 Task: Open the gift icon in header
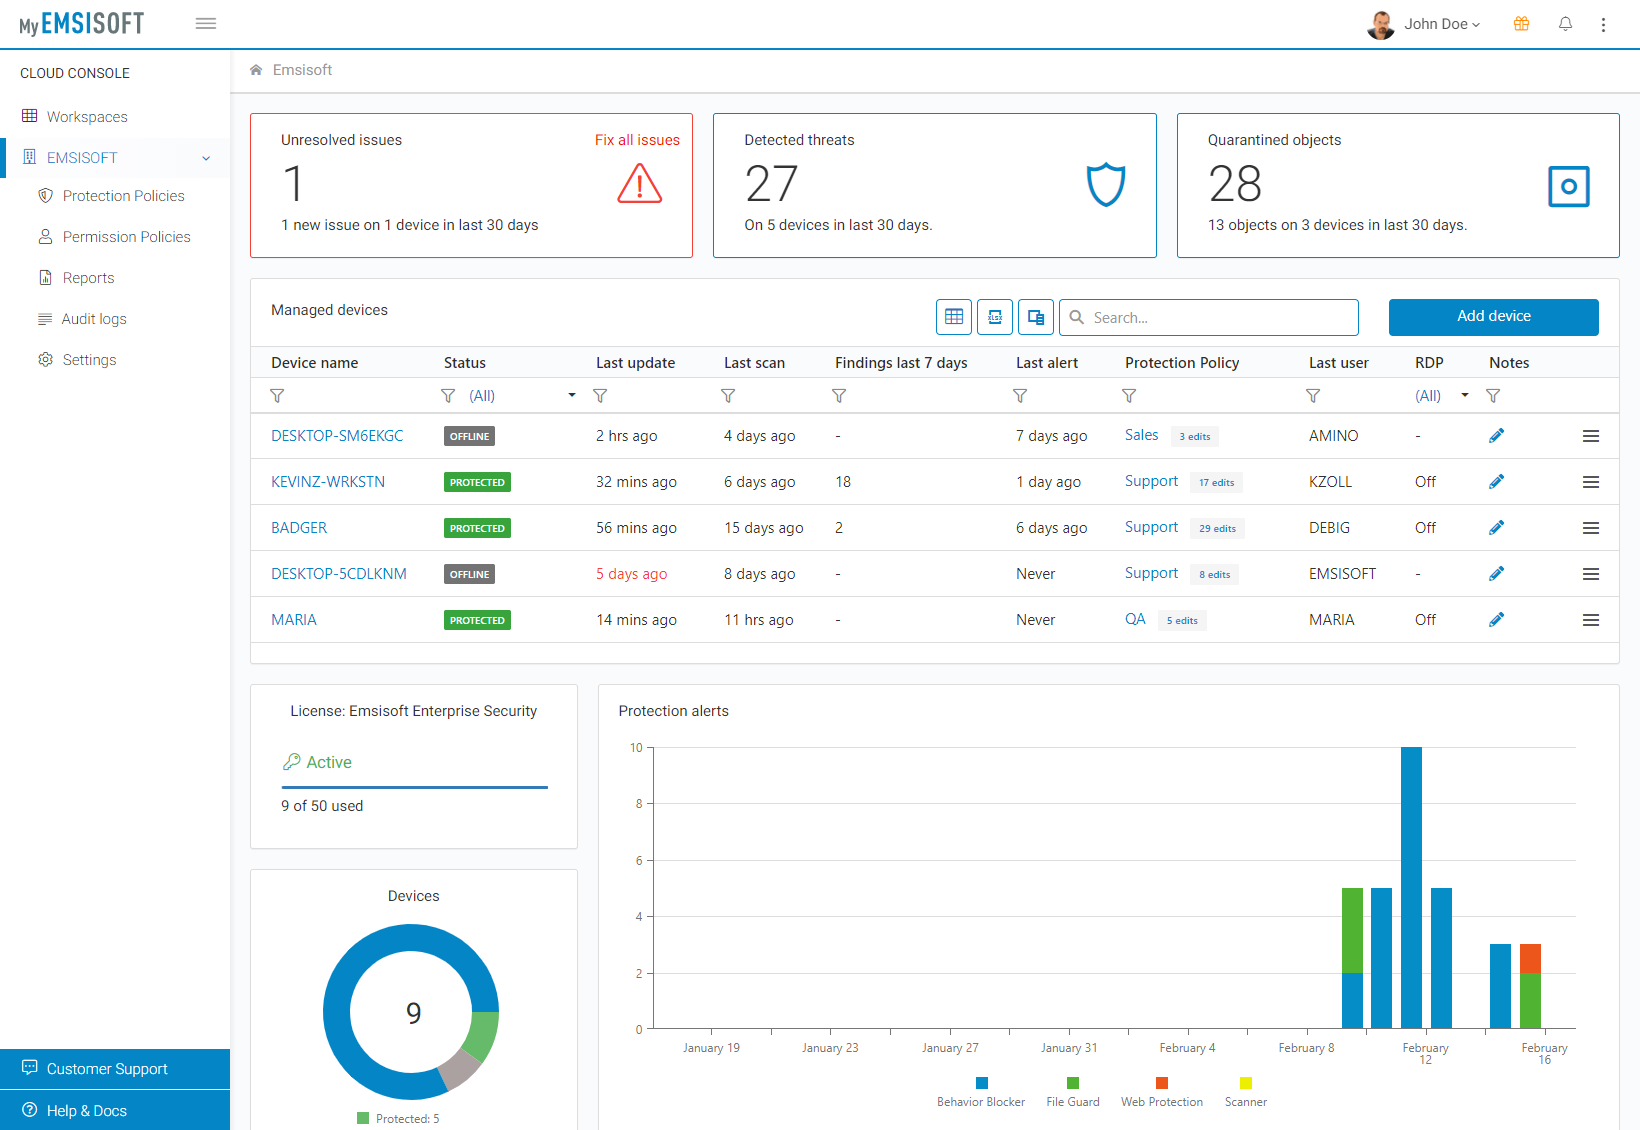pyautogui.click(x=1521, y=24)
